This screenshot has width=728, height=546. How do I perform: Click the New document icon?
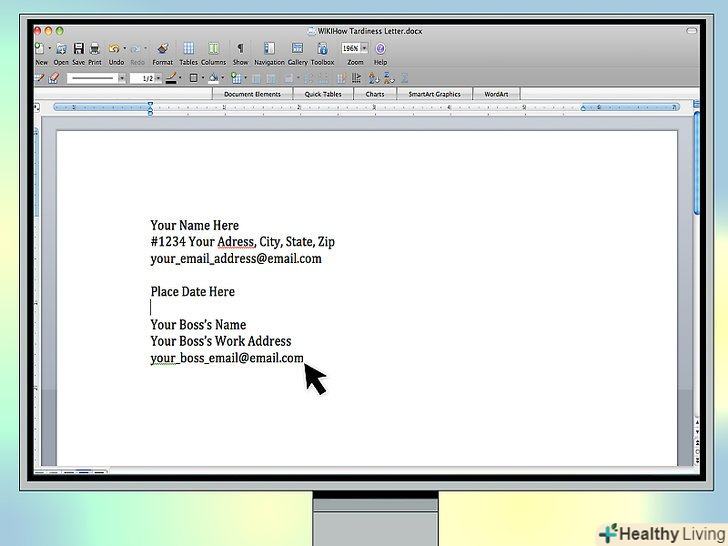40,48
